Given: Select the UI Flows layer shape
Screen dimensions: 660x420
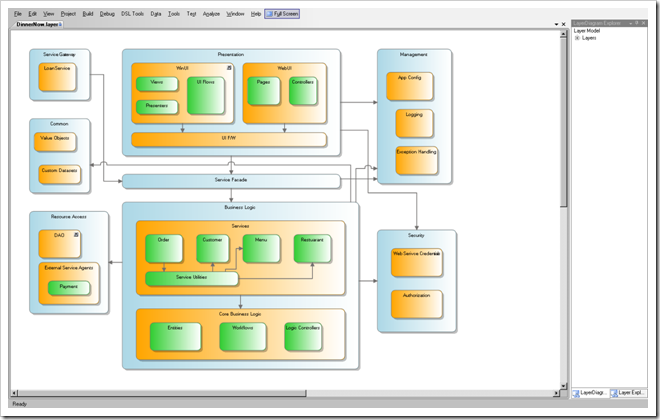Looking at the screenshot, I should click(205, 96).
